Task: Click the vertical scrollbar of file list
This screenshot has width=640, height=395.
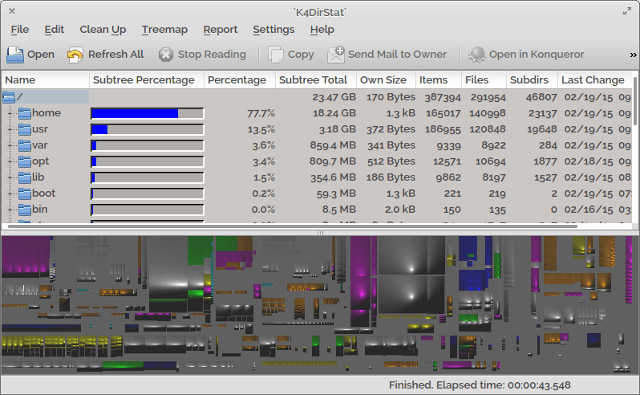Action: coord(635,101)
